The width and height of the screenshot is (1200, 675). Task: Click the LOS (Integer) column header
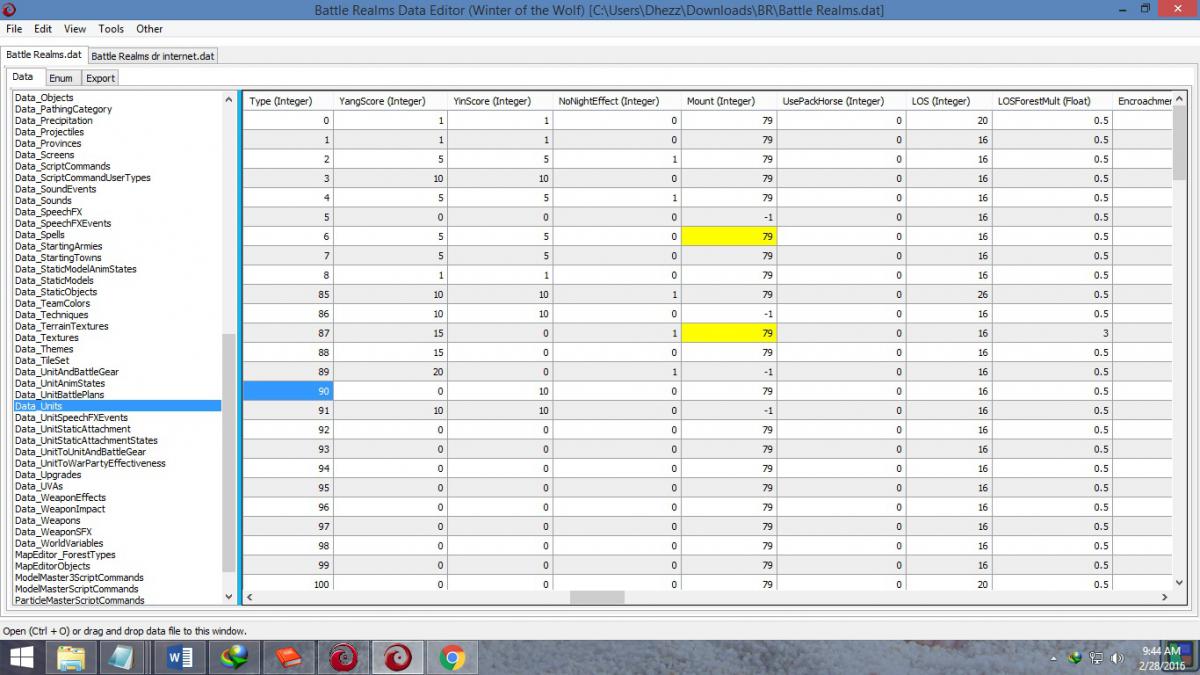click(940, 101)
